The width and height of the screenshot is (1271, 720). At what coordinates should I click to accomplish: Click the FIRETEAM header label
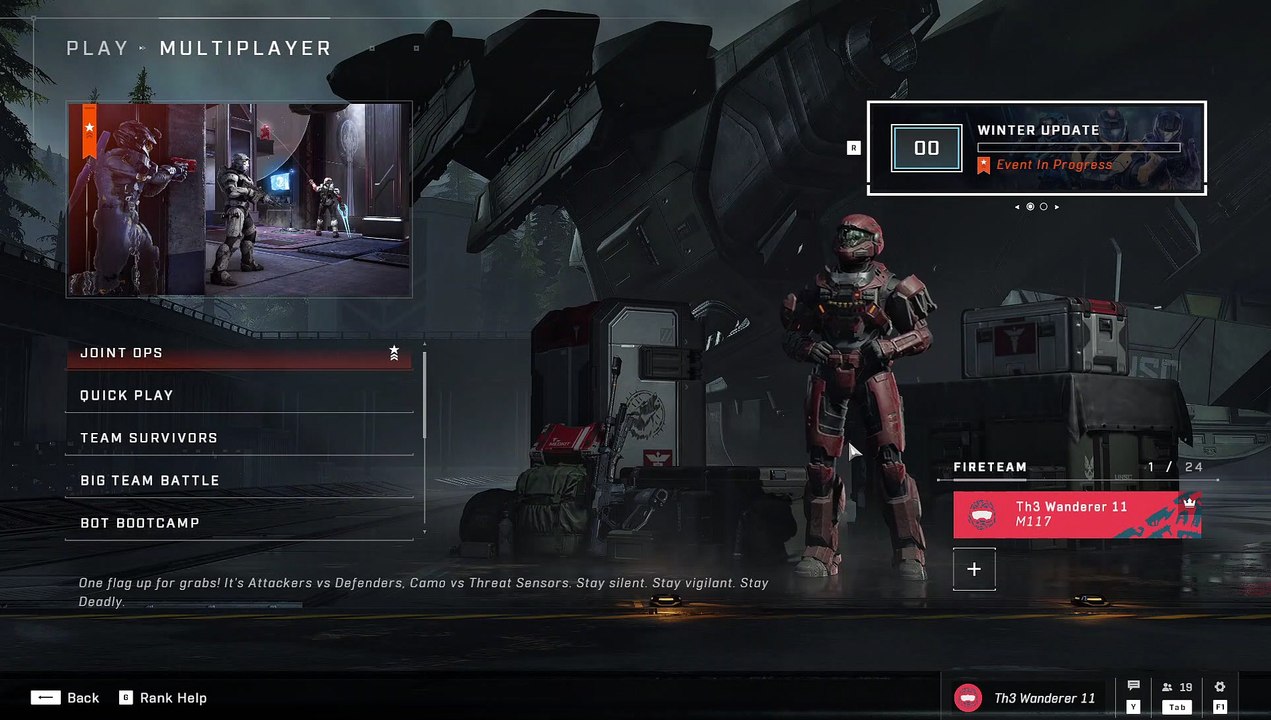tap(990, 467)
